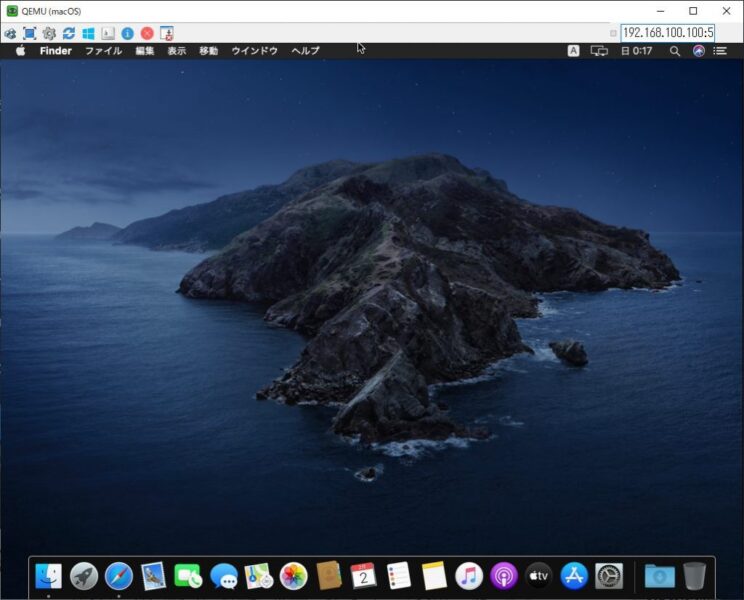Open Calendar from the Dock
Viewport: 744px width, 600px height.
pyautogui.click(x=363, y=576)
